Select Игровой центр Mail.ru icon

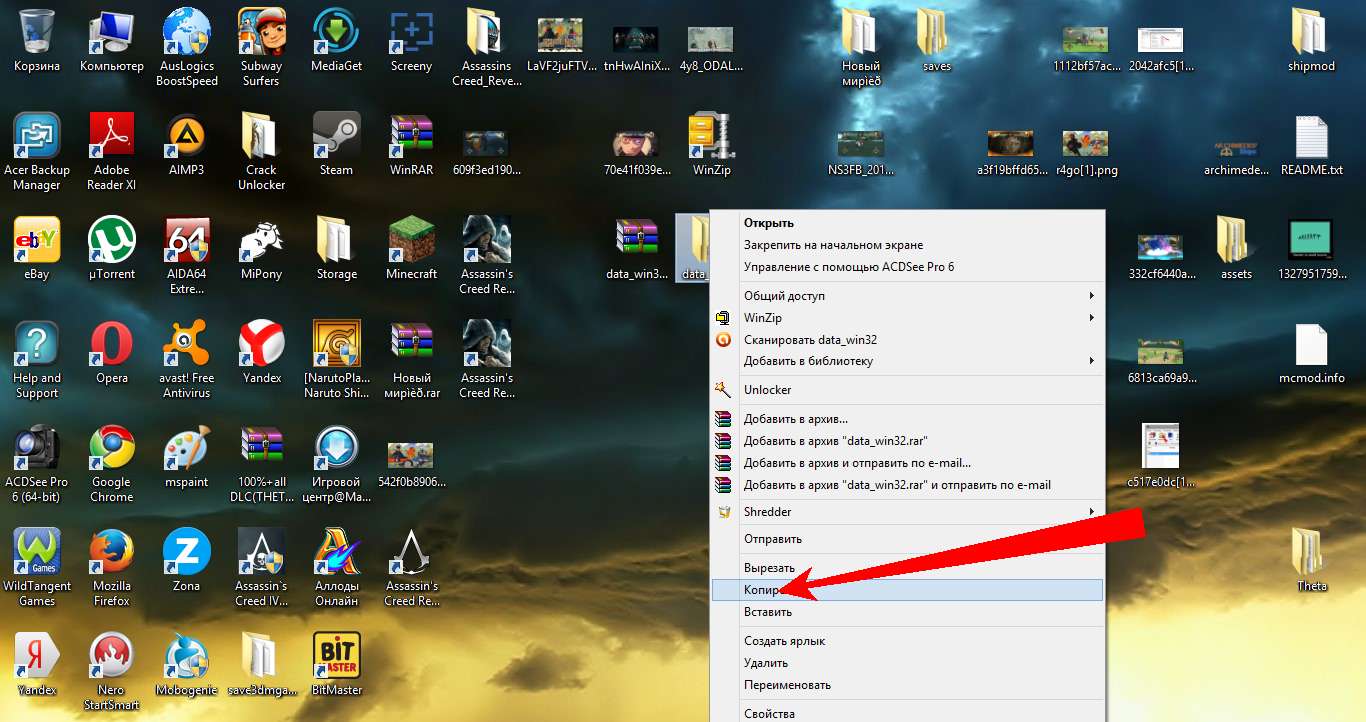(x=337, y=448)
